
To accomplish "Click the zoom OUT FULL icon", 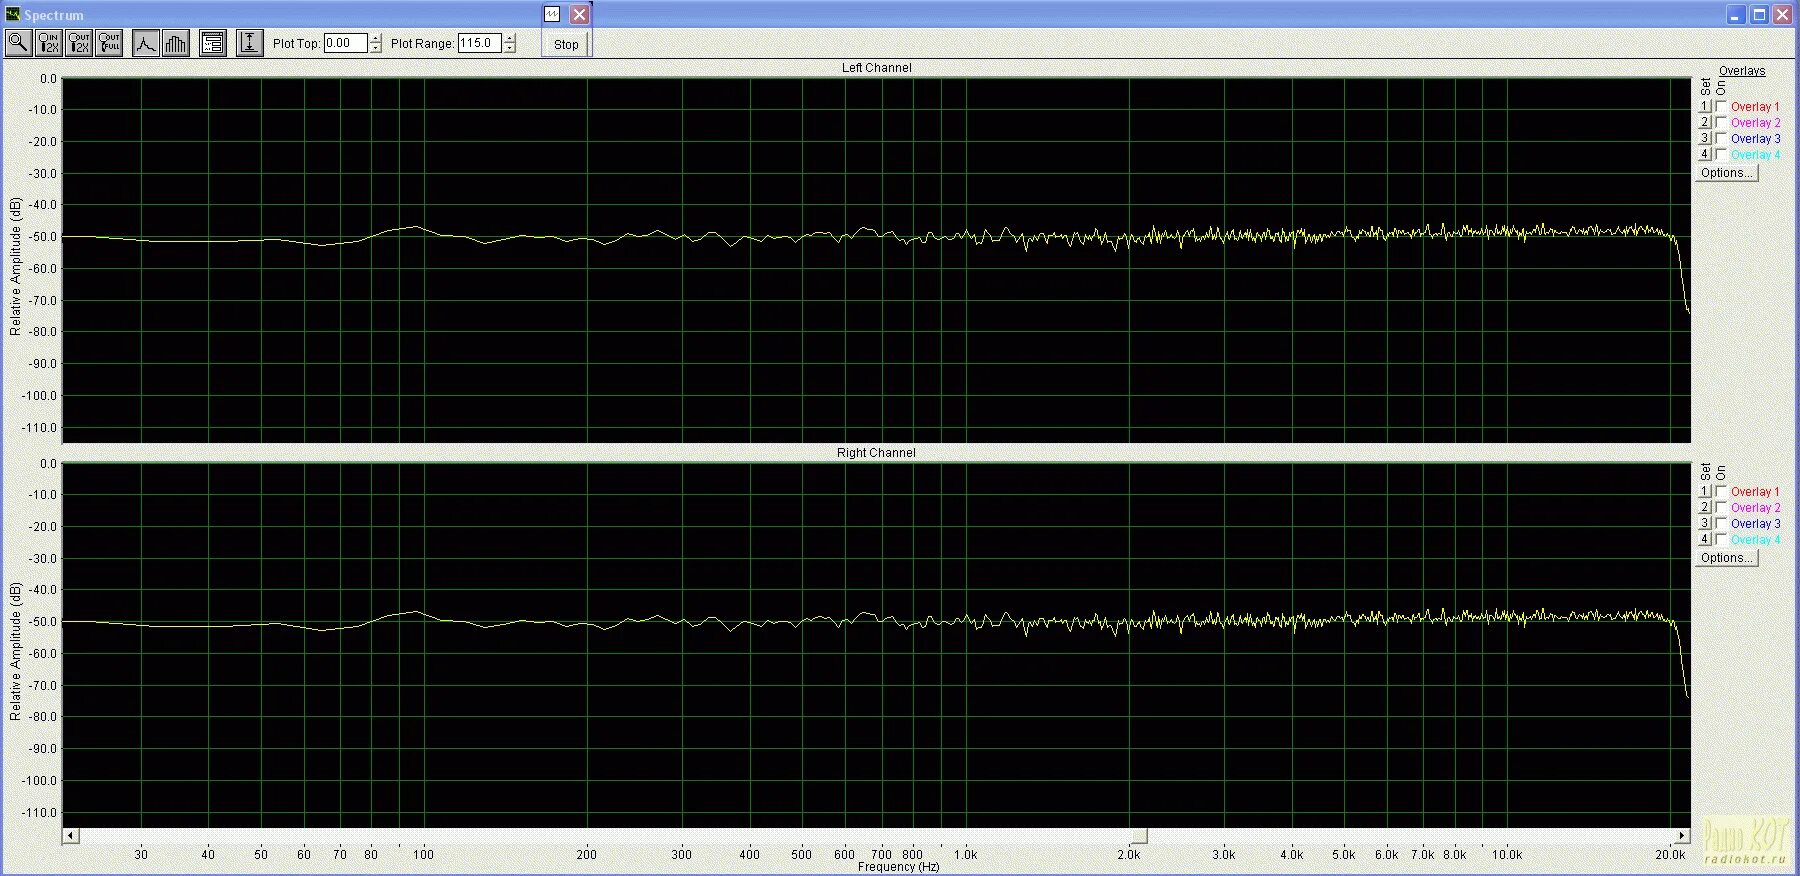I will [x=109, y=43].
